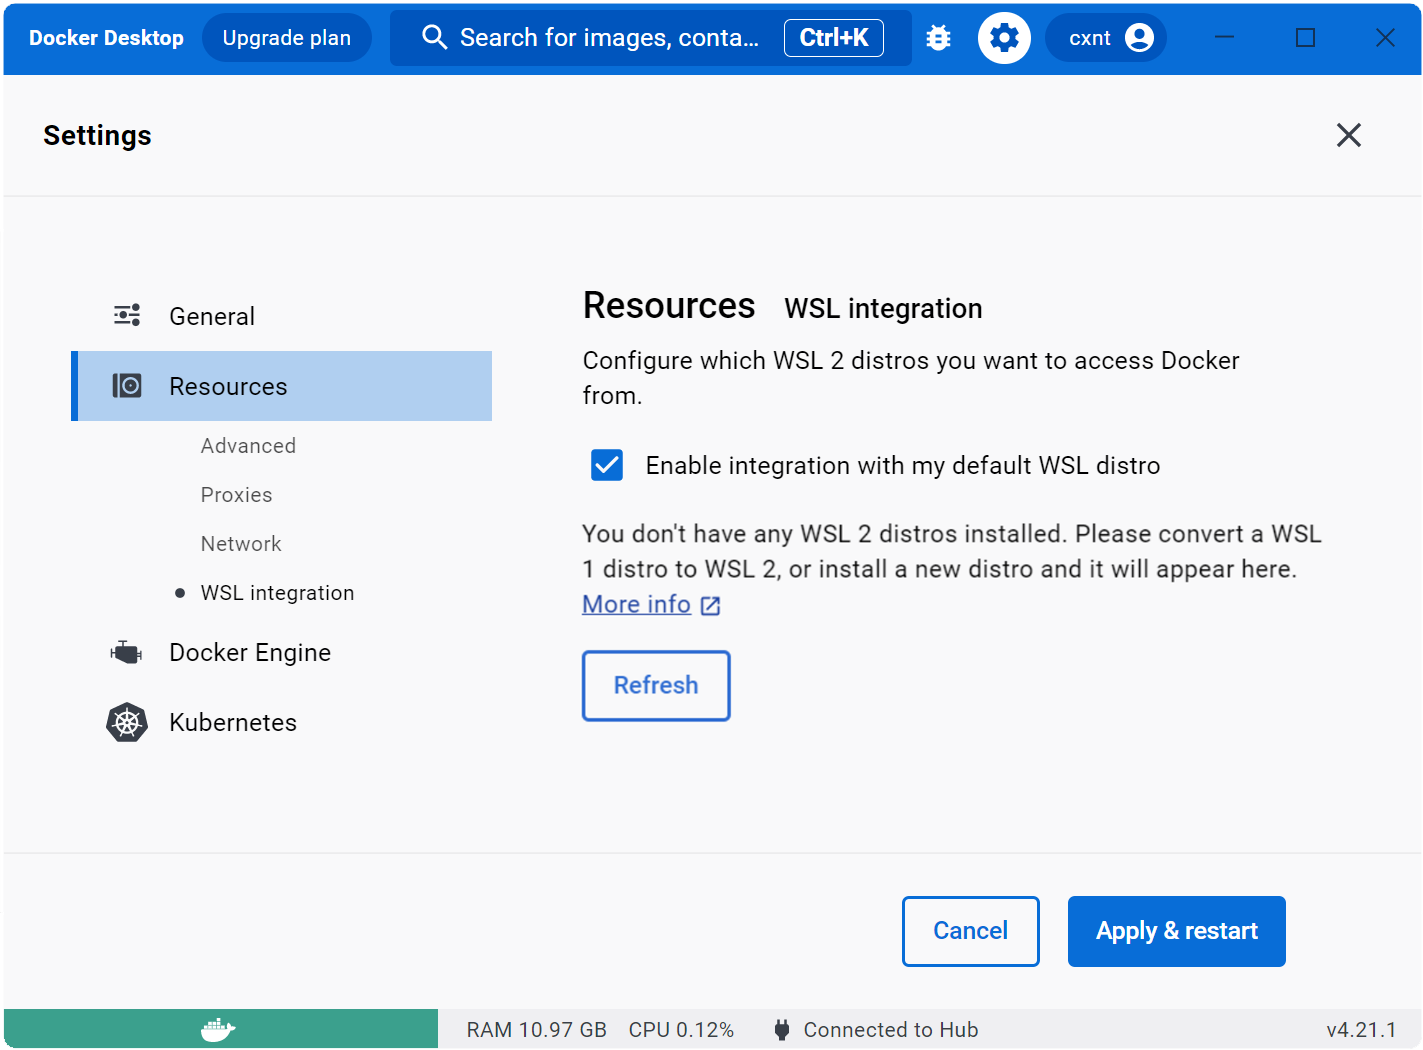Focus the search images and containers field
This screenshot has height=1050, width=1423.
[650, 38]
